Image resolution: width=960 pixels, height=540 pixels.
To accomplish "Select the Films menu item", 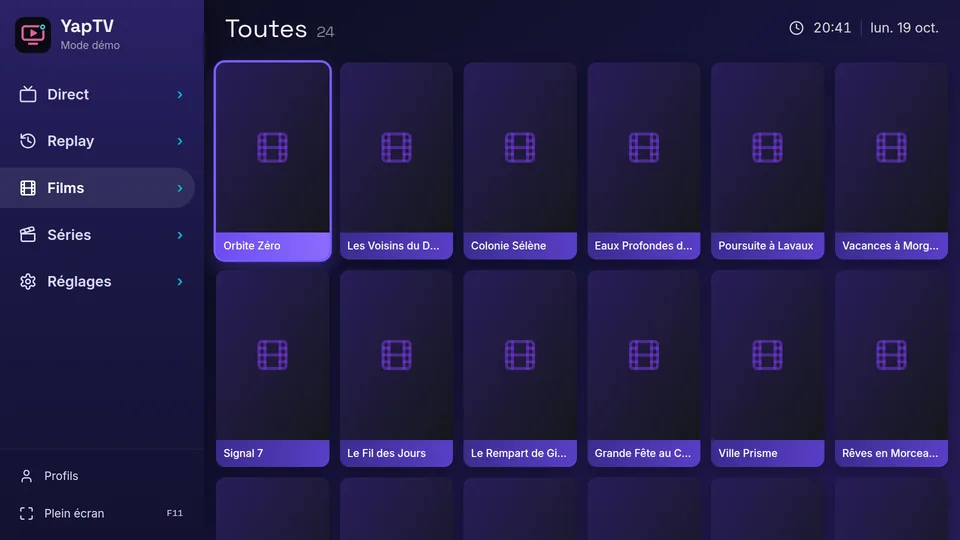I will pos(97,188).
